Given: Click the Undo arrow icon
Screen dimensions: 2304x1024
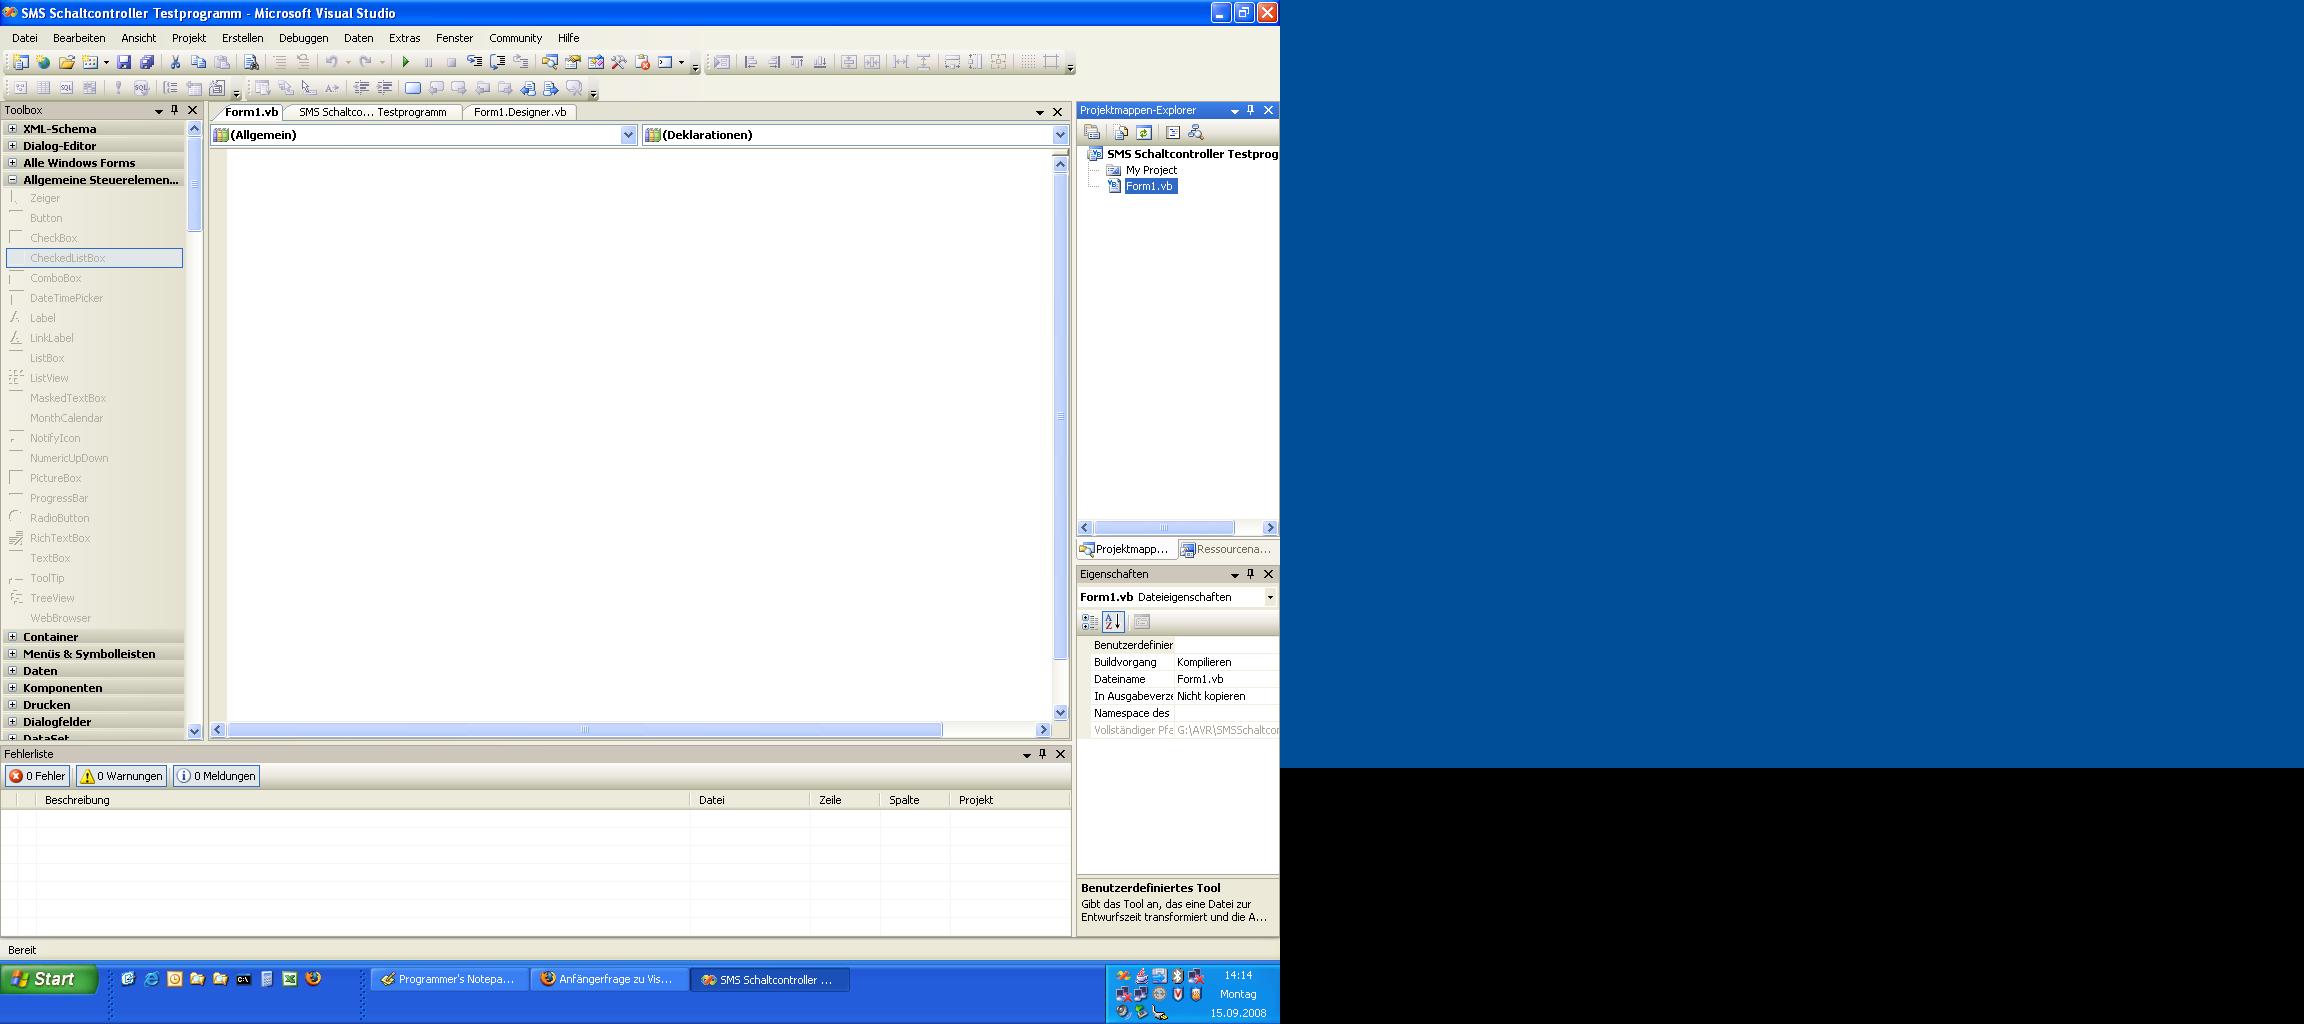Looking at the screenshot, I should (331, 62).
